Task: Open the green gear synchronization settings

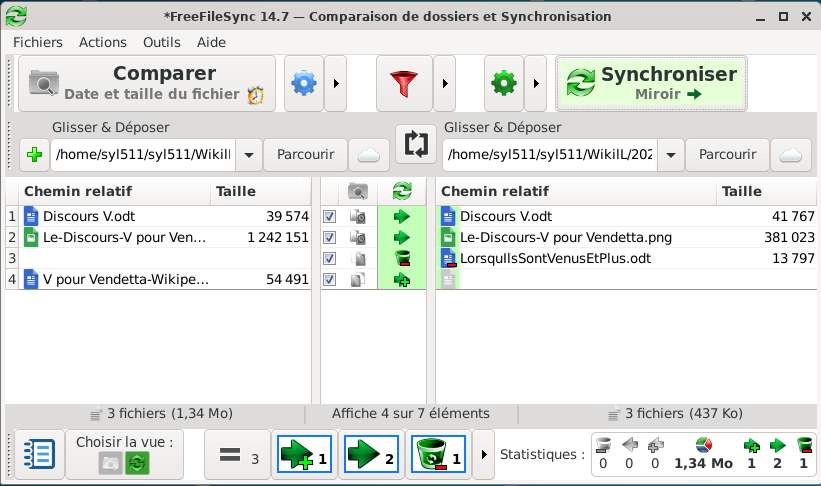Action: coord(503,84)
